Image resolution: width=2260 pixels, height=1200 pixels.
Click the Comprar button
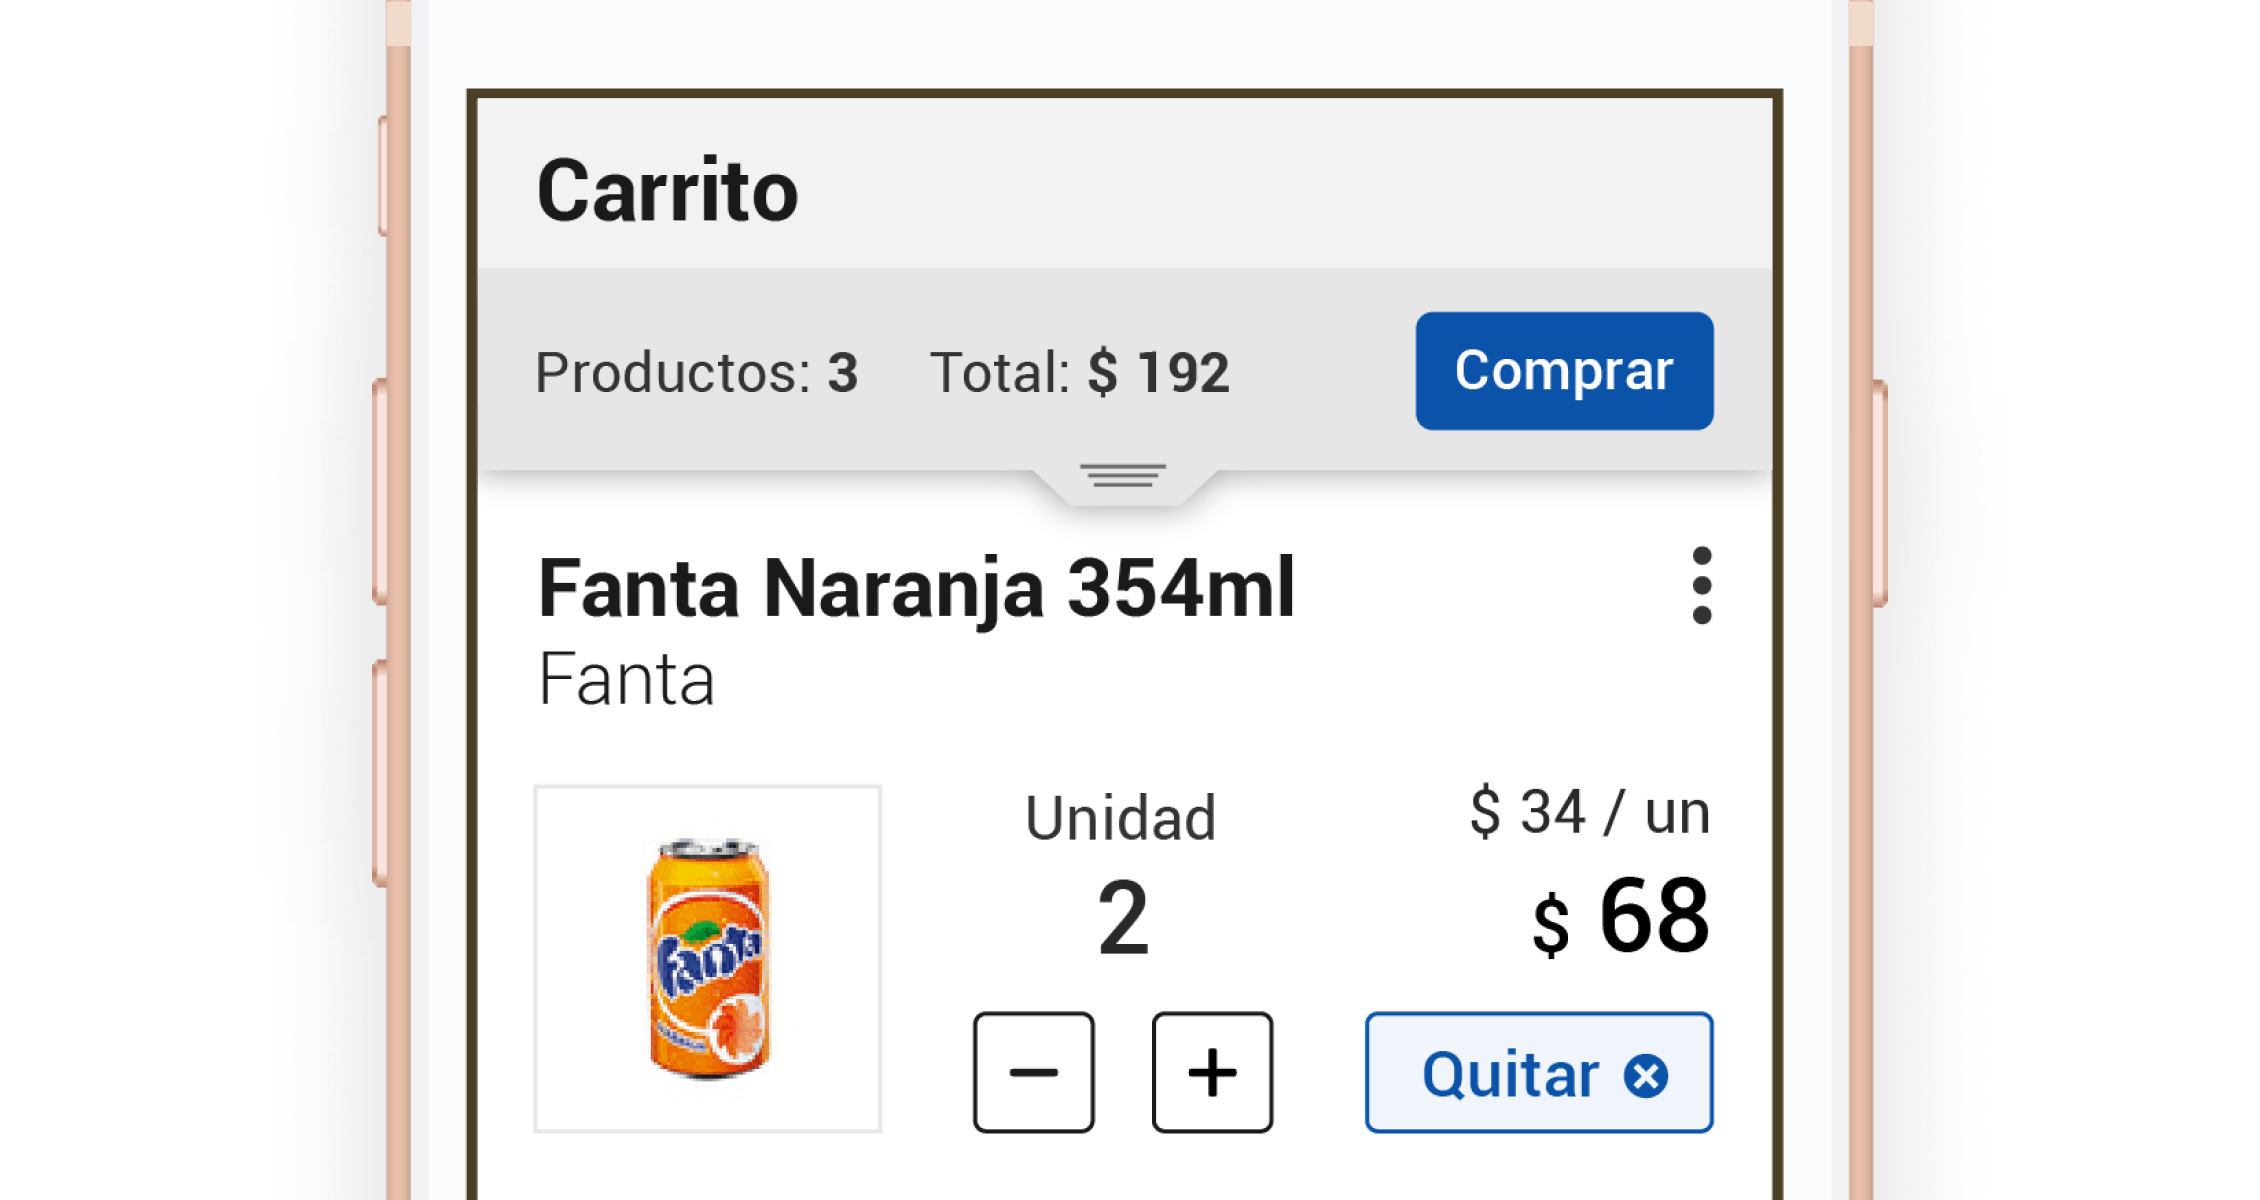(1564, 371)
